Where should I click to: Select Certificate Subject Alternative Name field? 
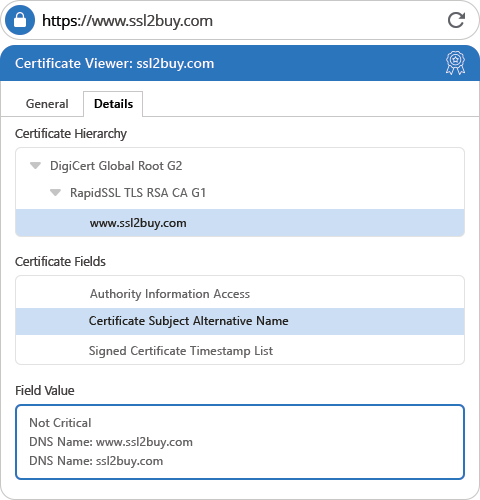[240, 321]
